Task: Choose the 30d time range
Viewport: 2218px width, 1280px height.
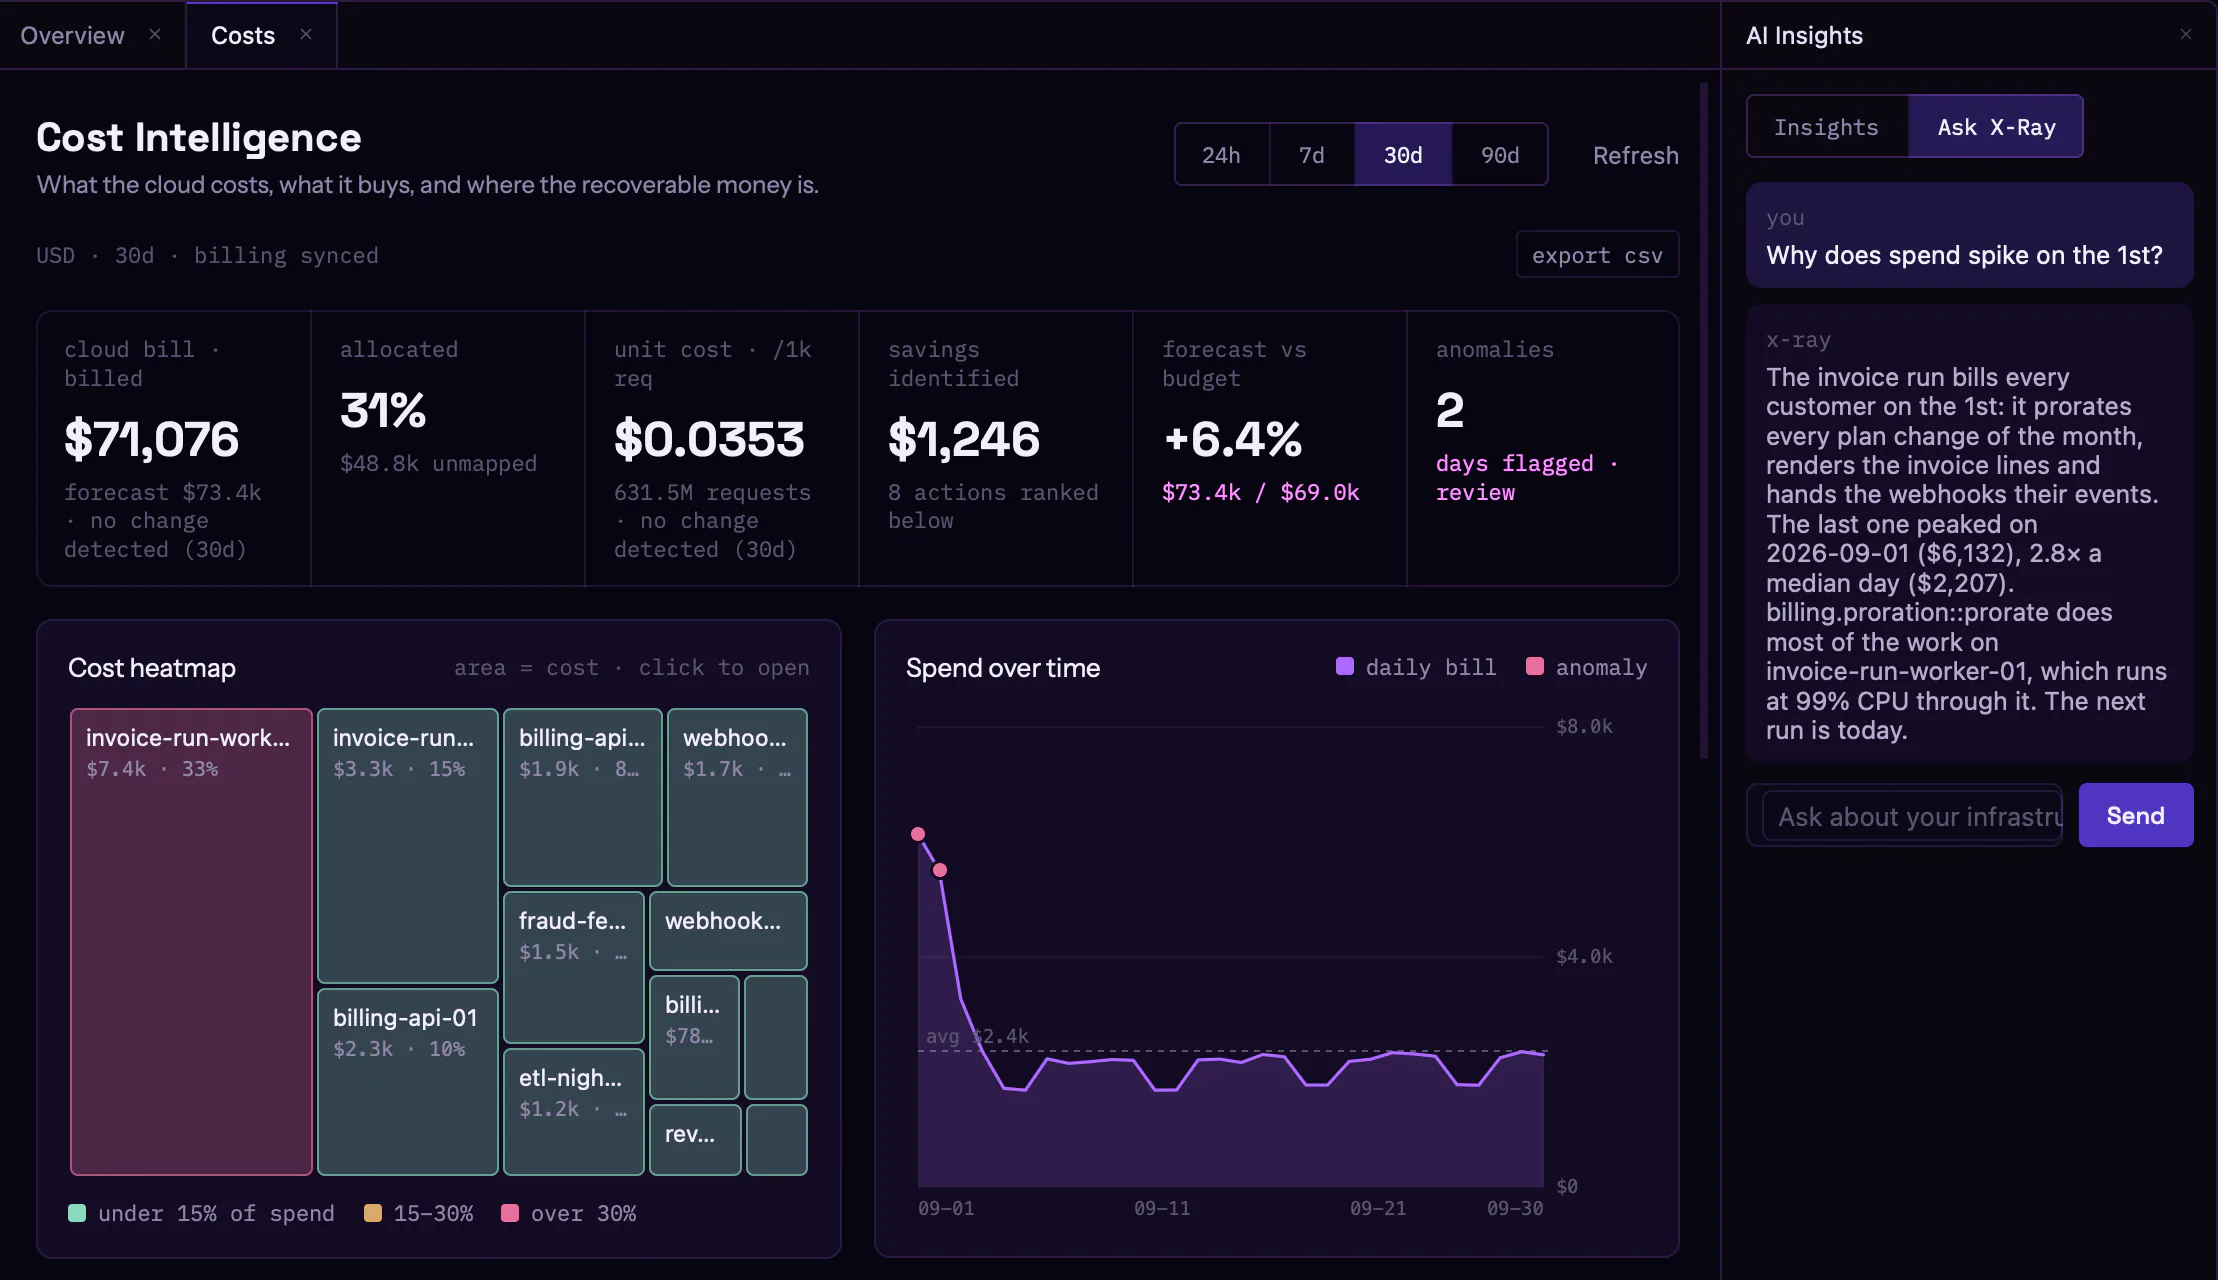Action: (x=1403, y=154)
